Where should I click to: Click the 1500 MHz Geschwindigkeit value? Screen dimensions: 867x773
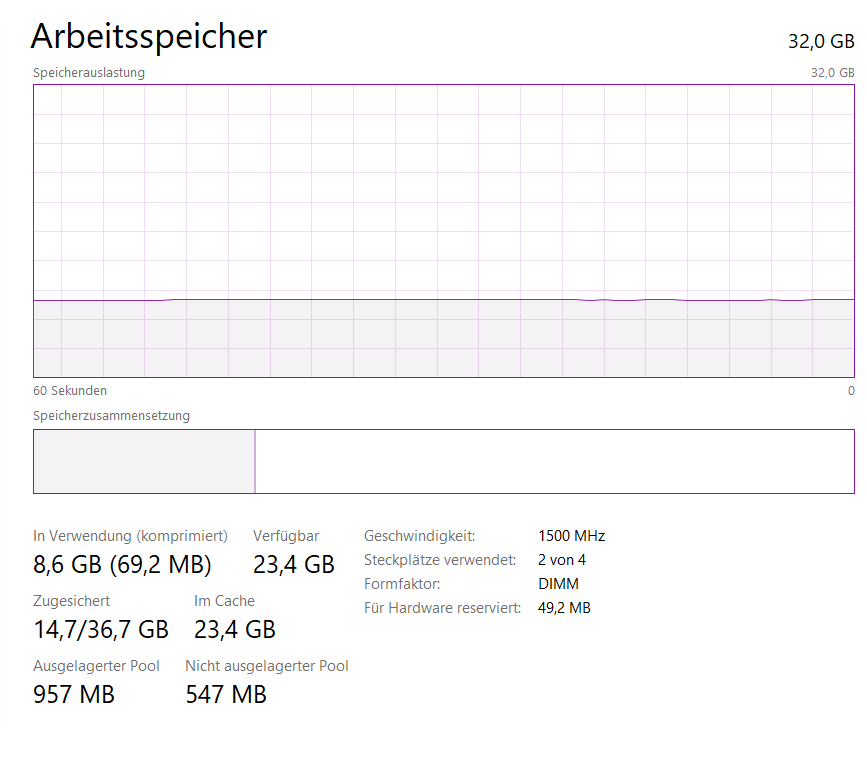pyautogui.click(x=571, y=536)
